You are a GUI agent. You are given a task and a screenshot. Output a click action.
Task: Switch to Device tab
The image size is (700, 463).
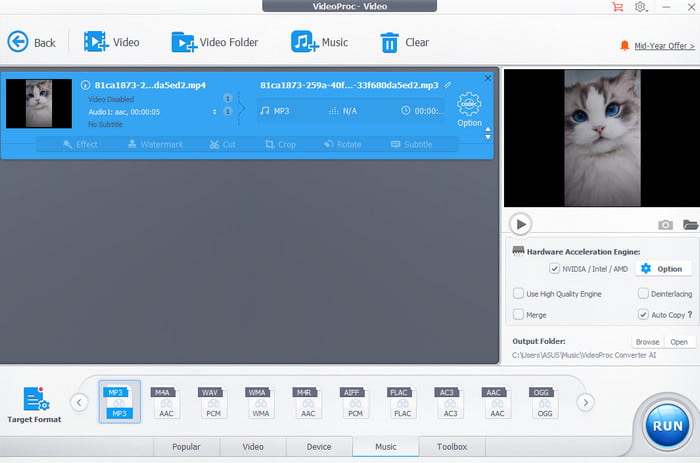tap(319, 446)
